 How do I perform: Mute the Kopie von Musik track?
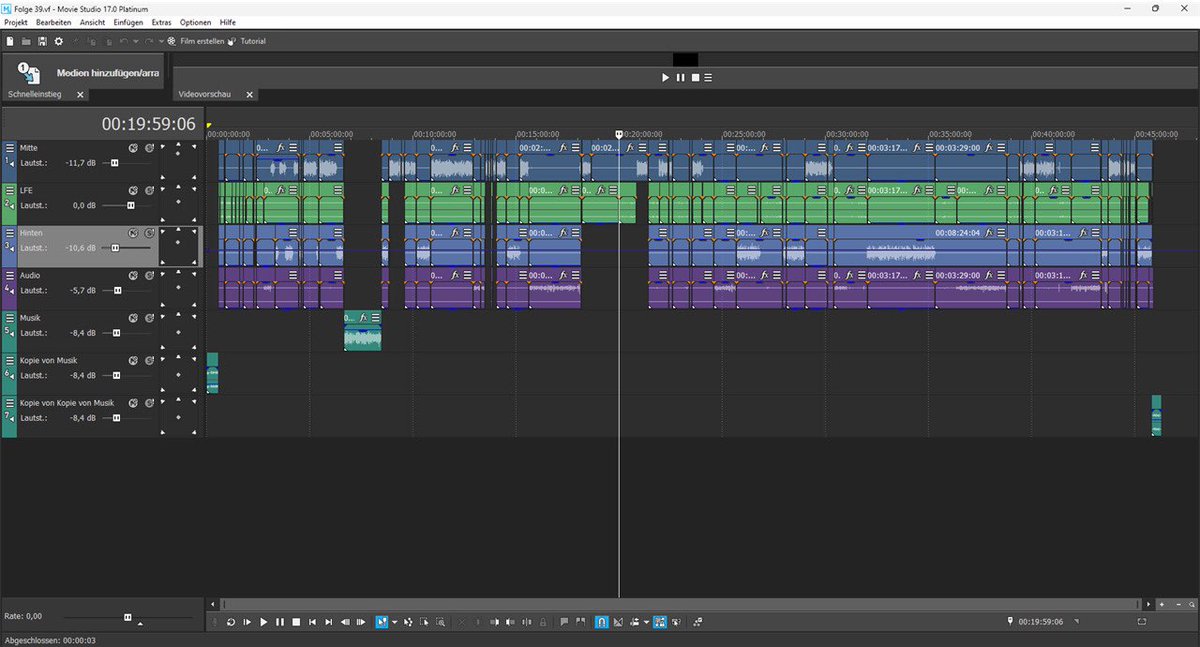(133, 360)
